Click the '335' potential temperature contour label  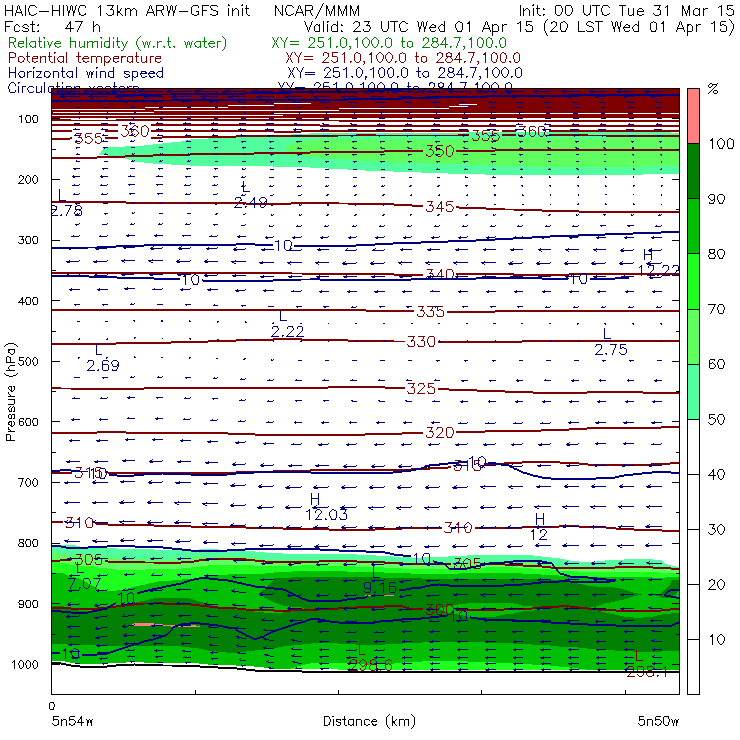point(430,312)
